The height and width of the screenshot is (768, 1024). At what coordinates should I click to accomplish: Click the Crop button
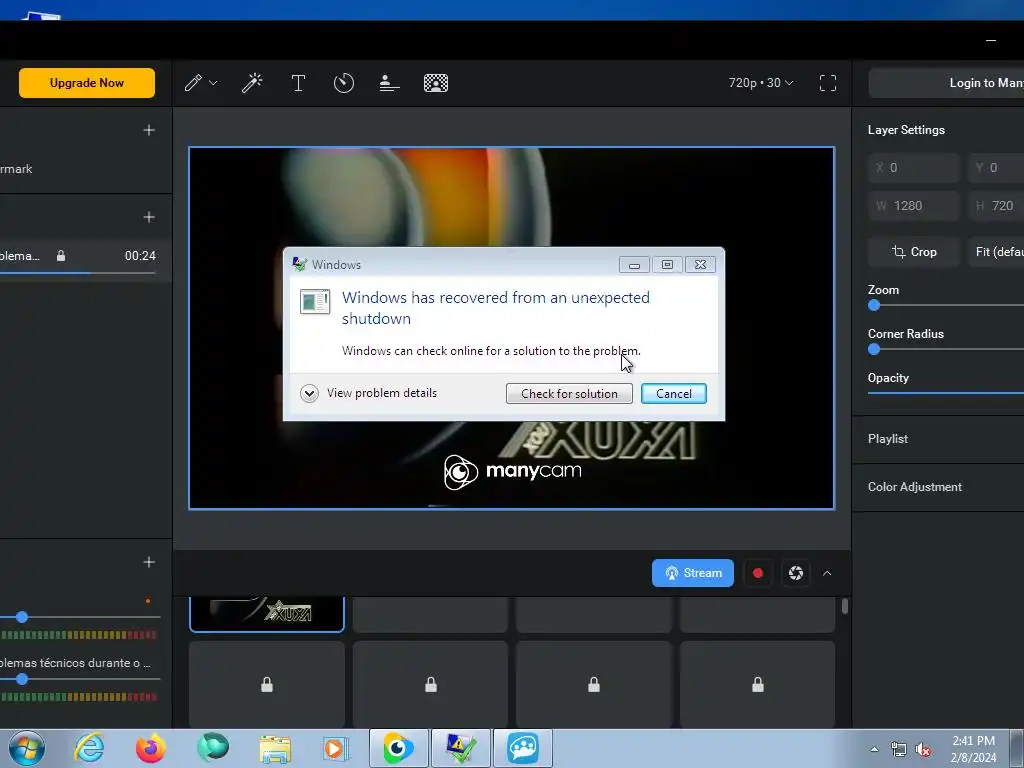coord(914,251)
